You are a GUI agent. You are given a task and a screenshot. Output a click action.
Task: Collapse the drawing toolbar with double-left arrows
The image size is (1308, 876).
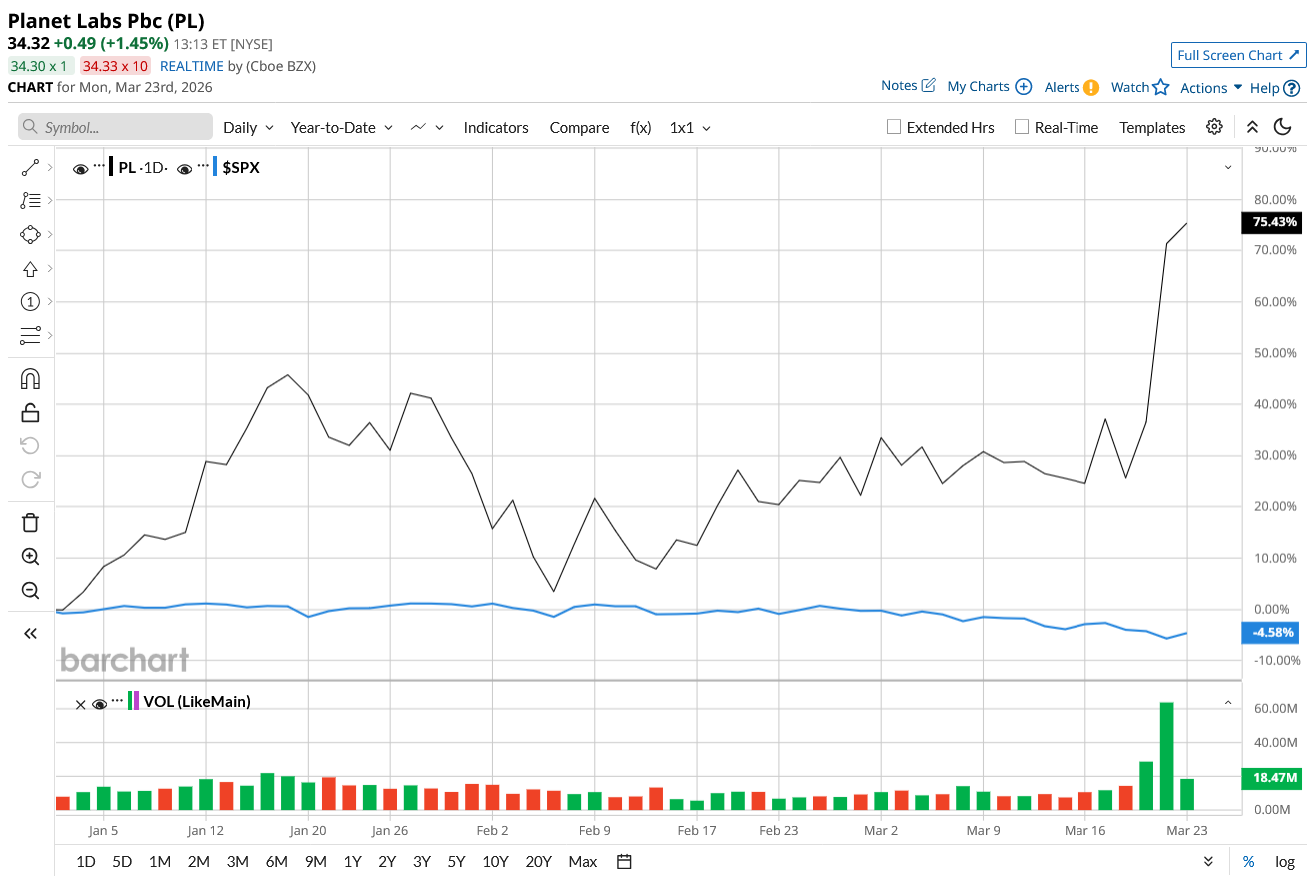(x=30, y=633)
